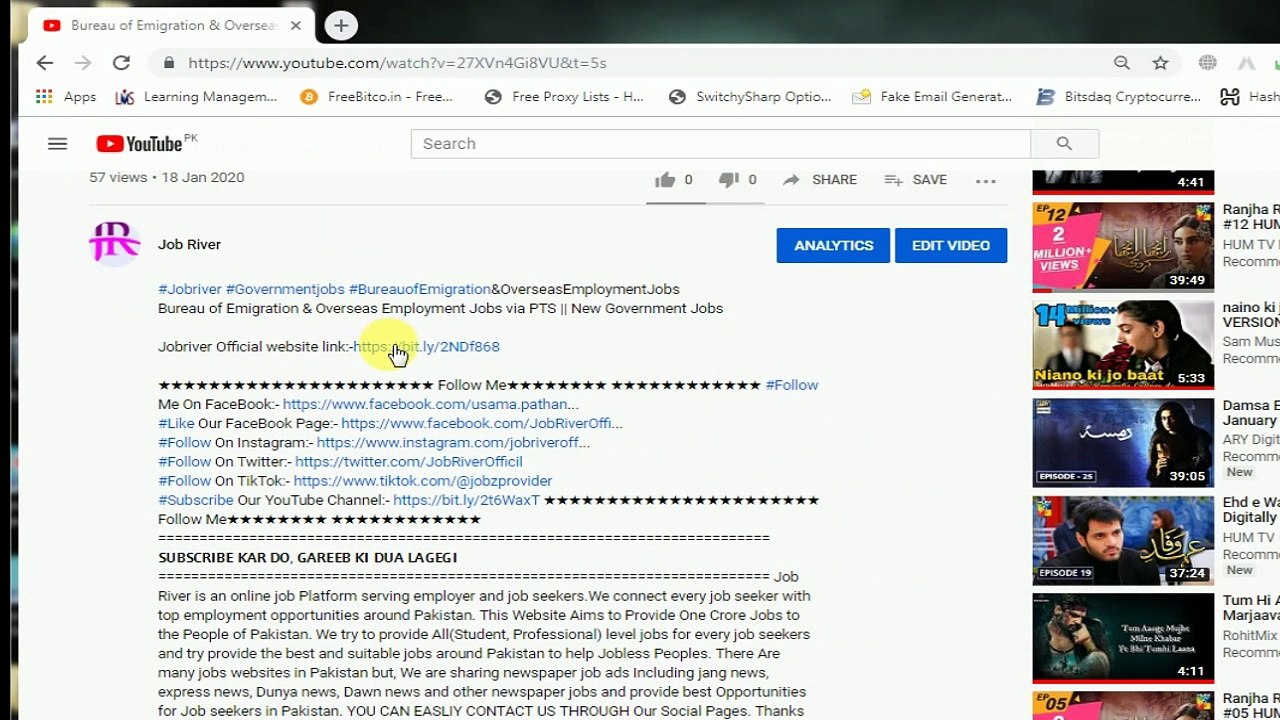Submit search with the magnifier button
1280x720 pixels.
pos(1064,144)
